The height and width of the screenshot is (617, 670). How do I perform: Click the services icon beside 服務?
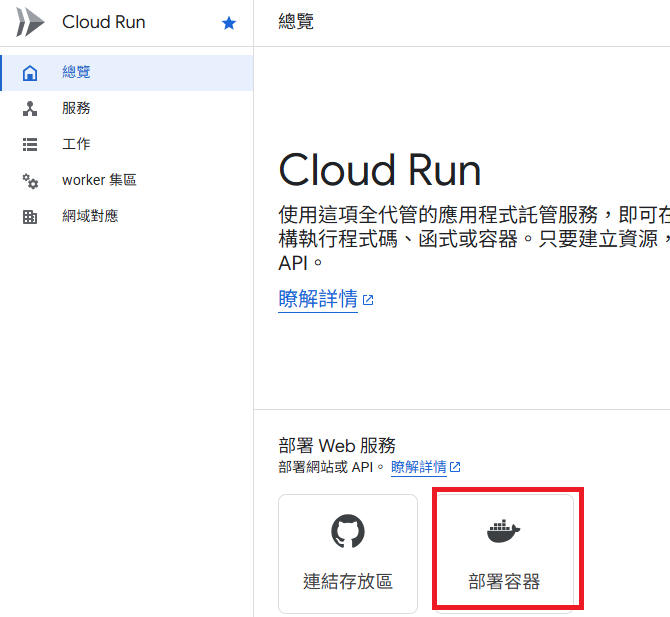click(30, 108)
